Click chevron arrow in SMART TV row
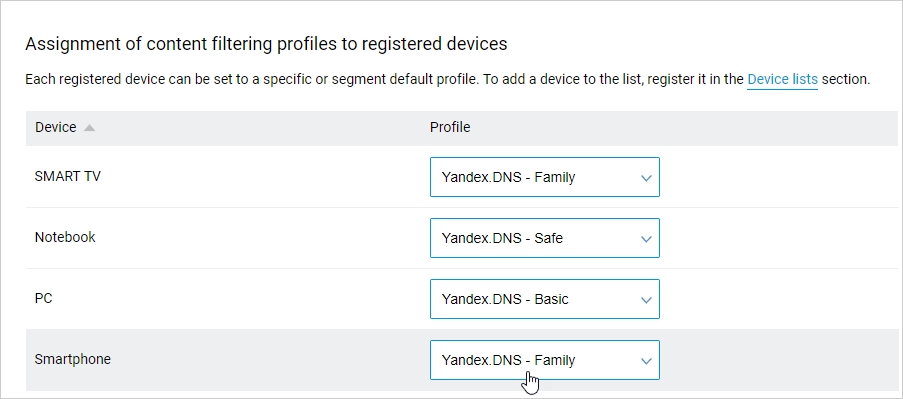 coord(646,178)
